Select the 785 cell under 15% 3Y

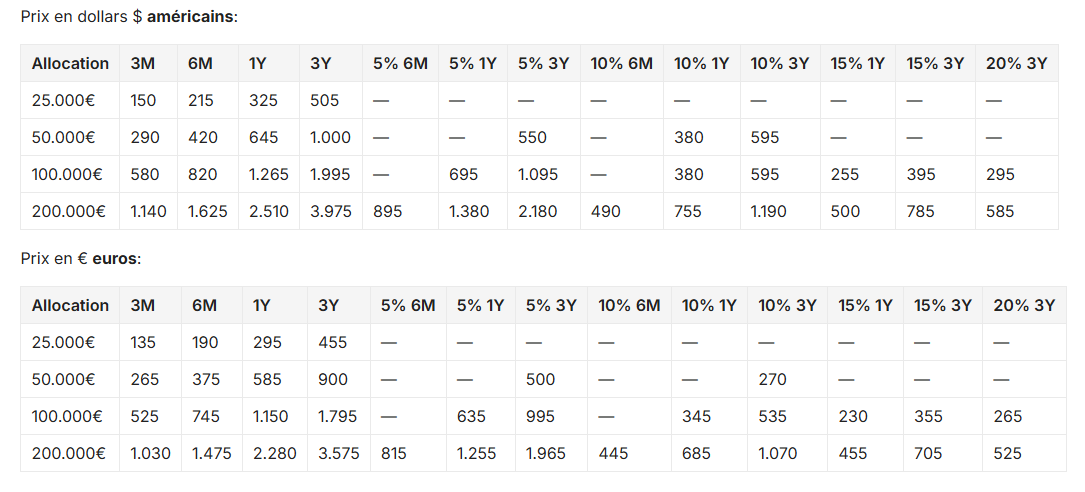click(921, 211)
